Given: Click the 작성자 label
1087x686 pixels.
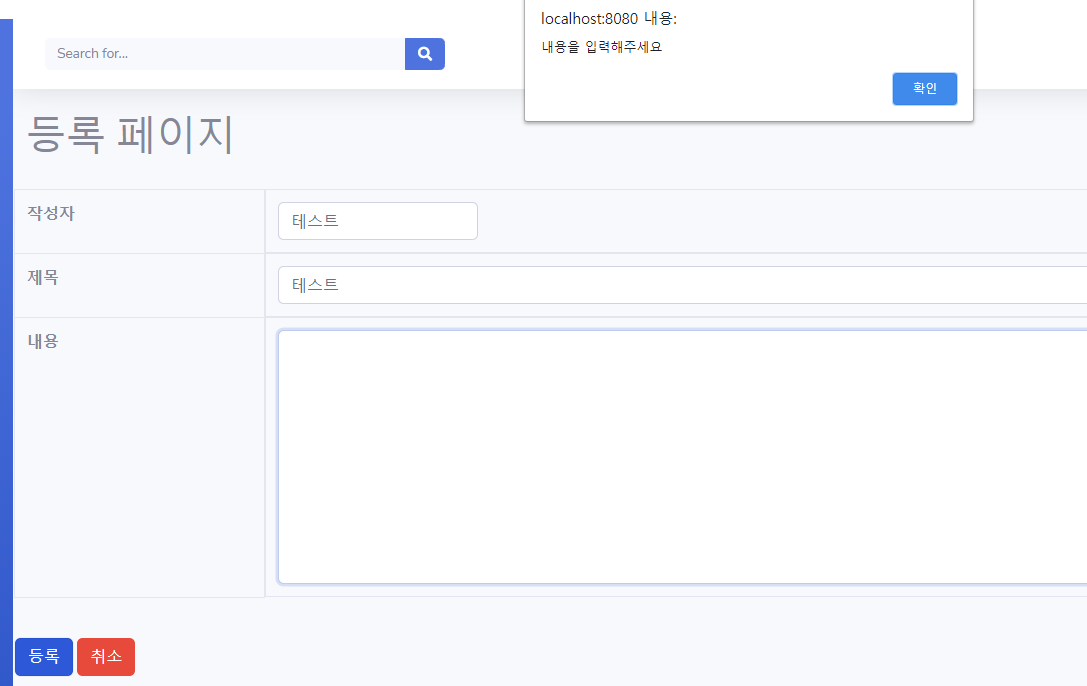Looking at the screenshot, I should point(51,213).
